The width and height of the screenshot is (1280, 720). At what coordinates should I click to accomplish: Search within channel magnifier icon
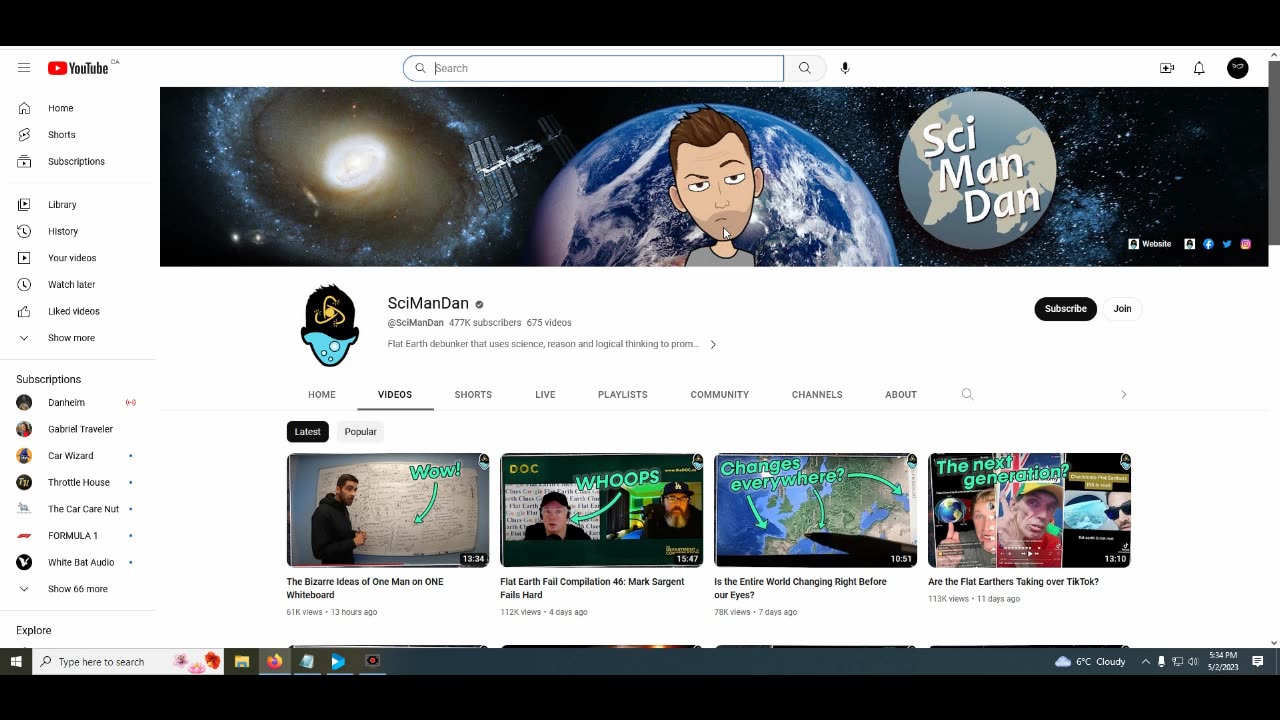967,394
